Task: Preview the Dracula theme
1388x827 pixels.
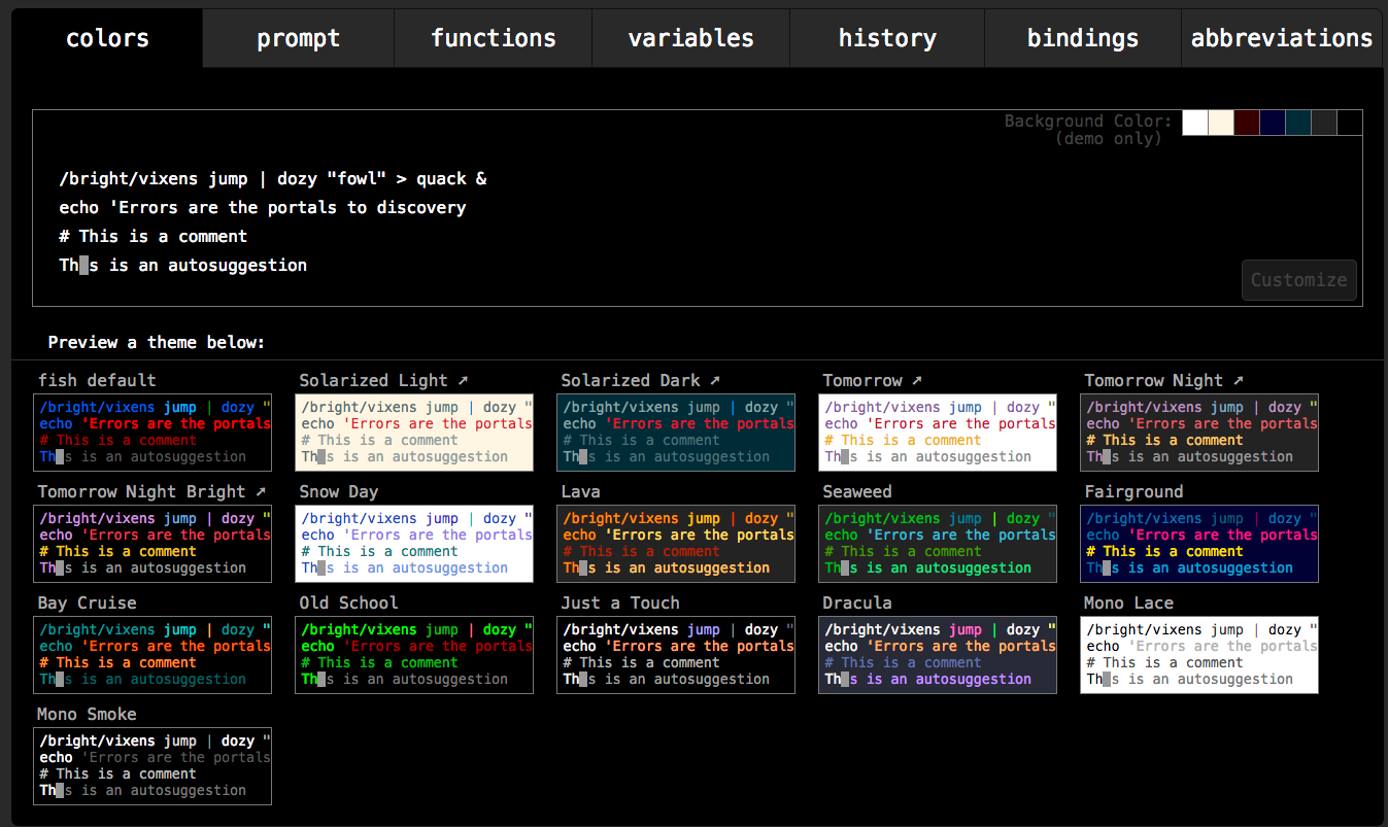Action: point(937,654)
